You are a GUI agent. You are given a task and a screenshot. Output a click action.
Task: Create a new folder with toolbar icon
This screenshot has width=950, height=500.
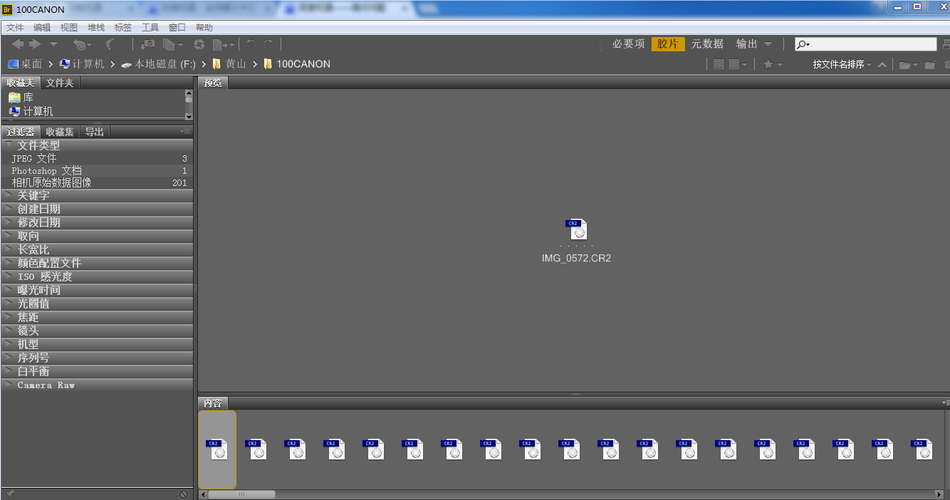tap(930, 65)
